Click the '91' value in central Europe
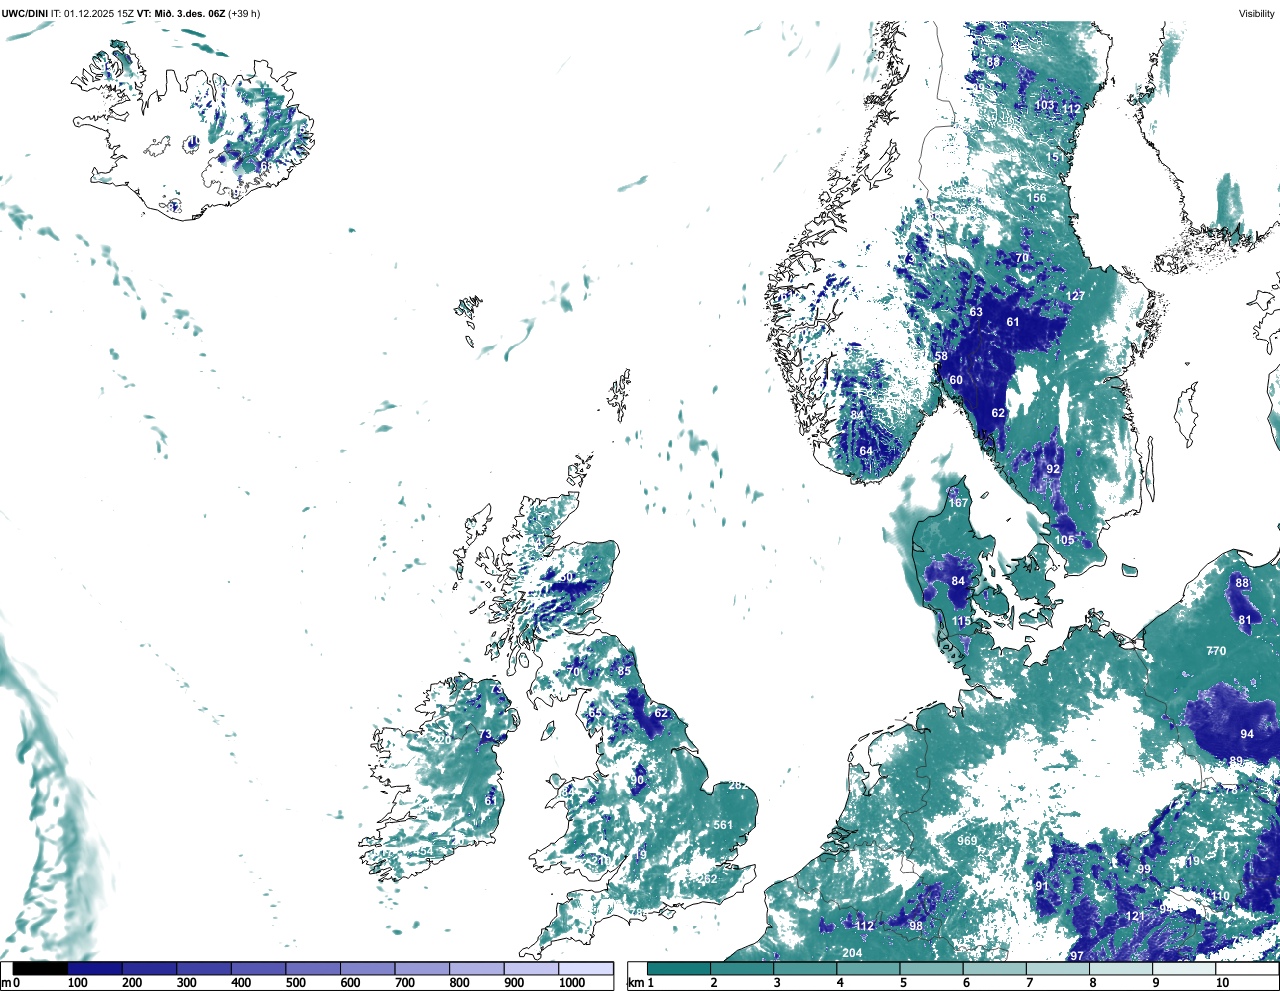 [1042, 886]
